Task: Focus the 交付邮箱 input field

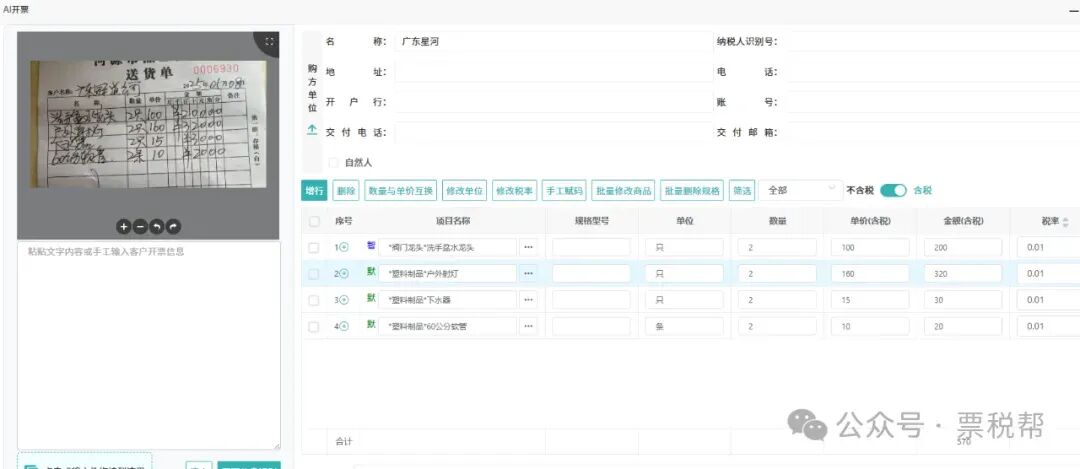Action: click(x=933, y=132)
